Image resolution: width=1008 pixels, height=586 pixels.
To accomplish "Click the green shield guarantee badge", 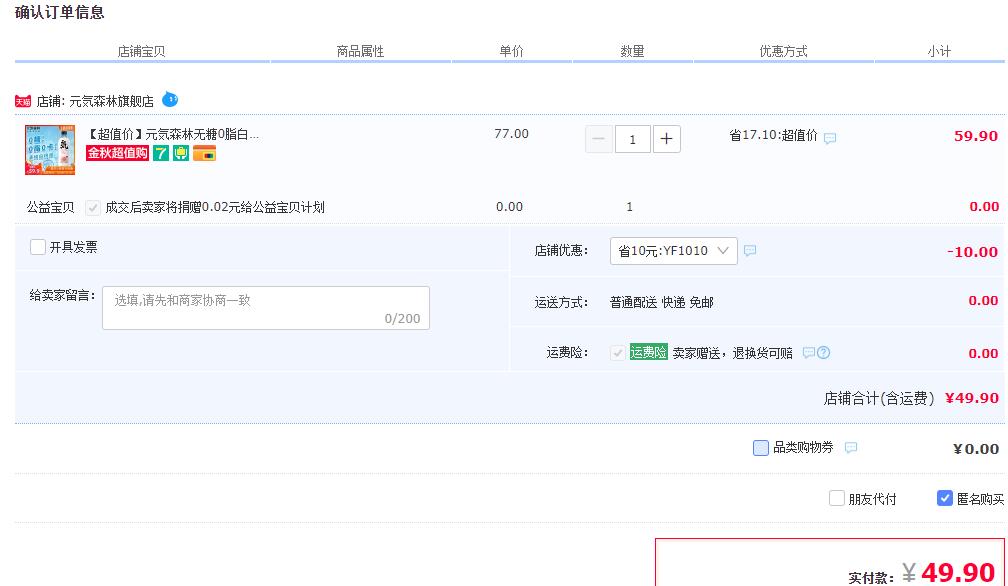I will [181, 153].
